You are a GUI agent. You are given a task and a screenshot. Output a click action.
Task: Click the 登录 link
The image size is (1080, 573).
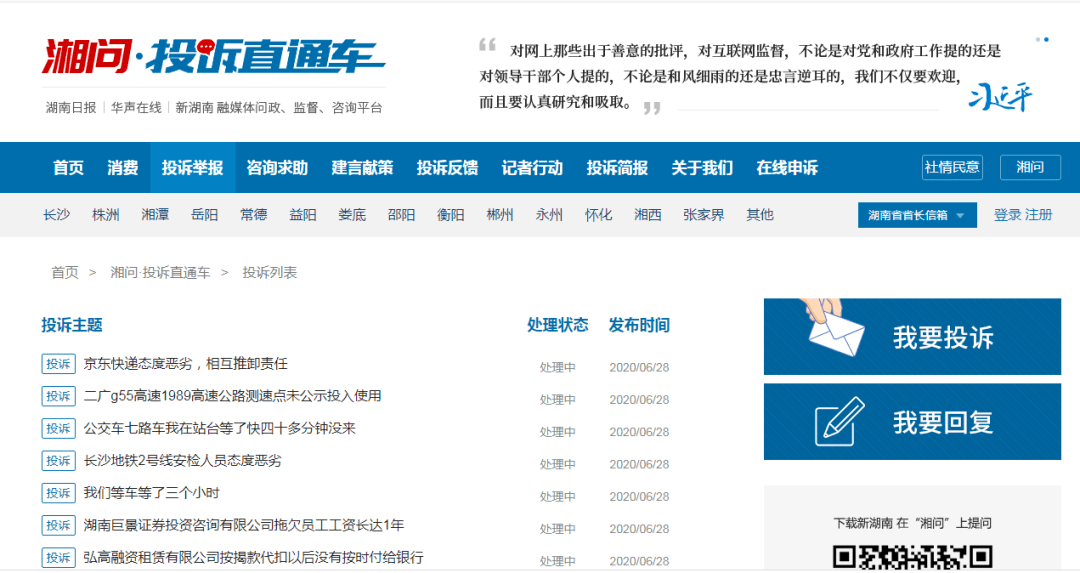[x=1007, y=215]
